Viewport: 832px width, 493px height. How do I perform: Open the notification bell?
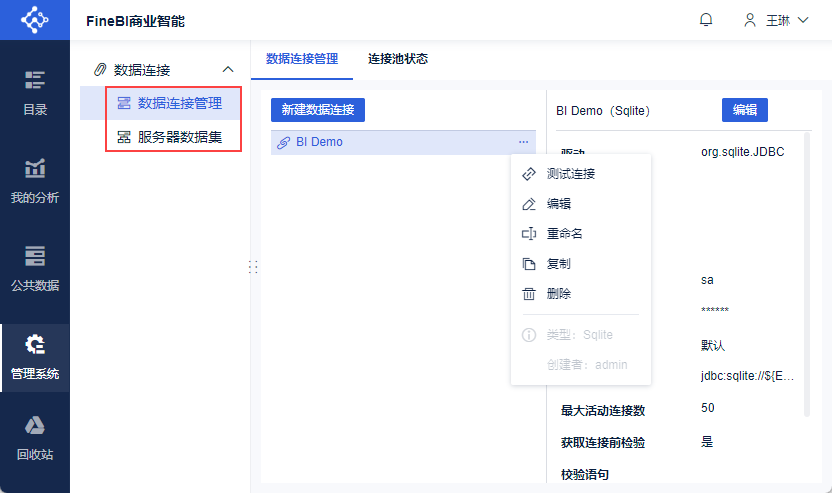(707, 20)
